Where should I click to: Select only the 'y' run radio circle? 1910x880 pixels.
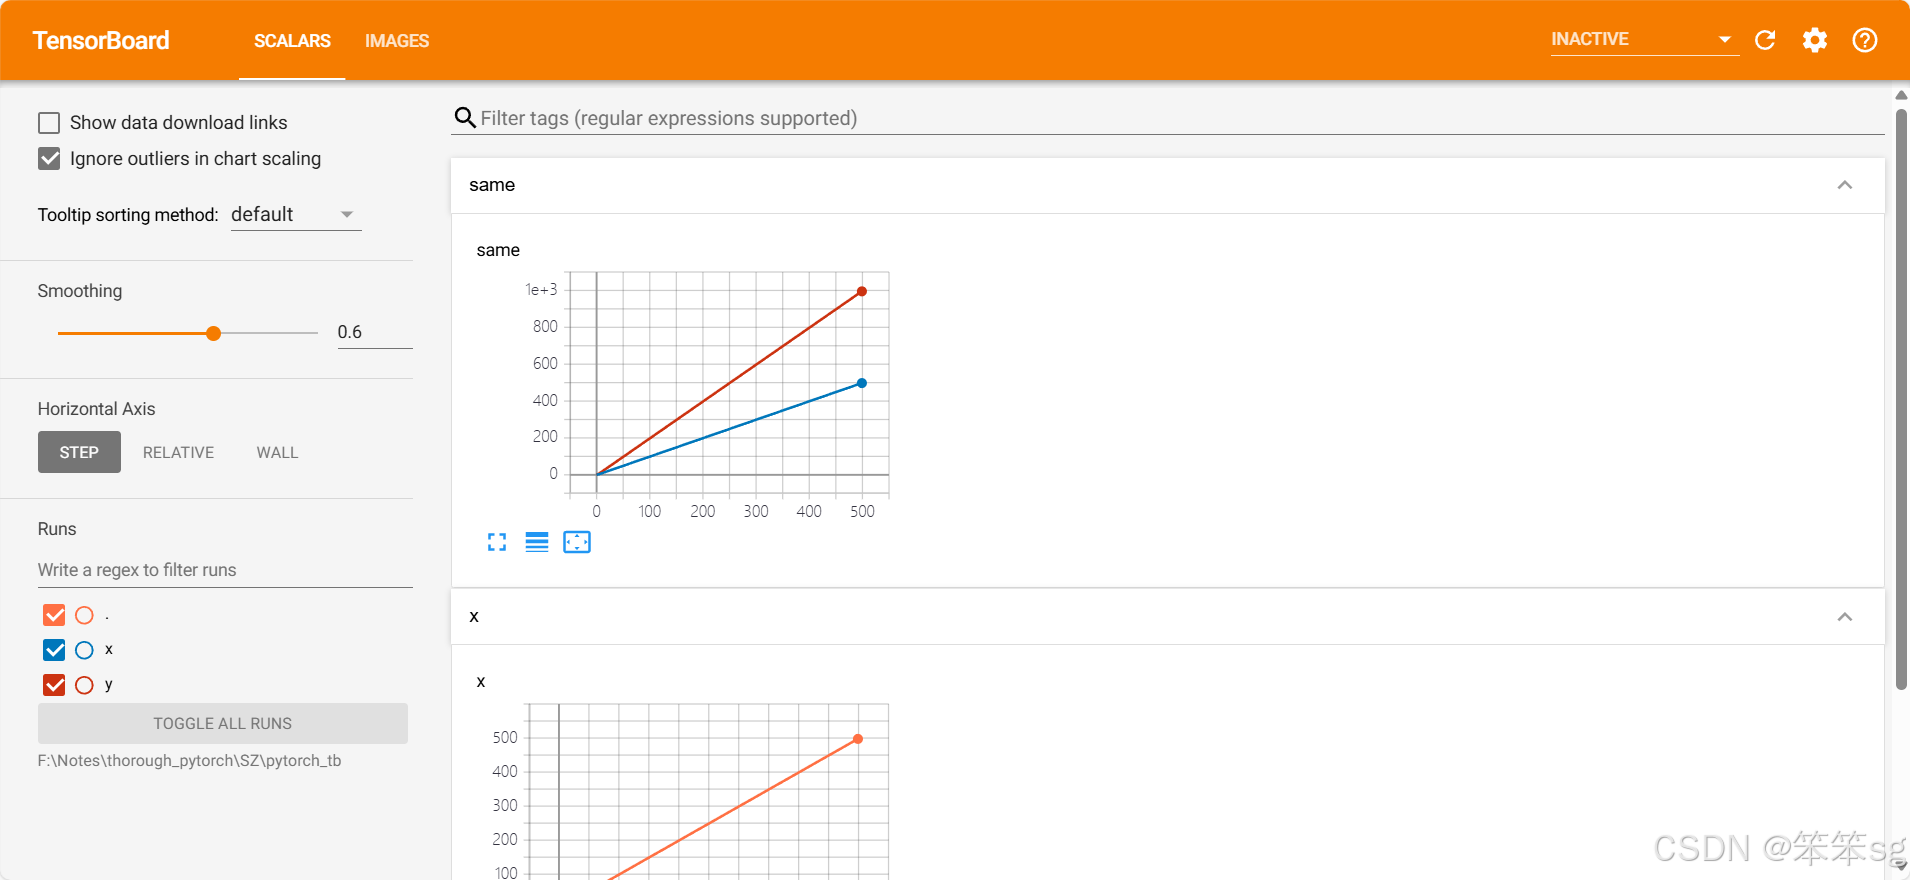coord(84,685)
